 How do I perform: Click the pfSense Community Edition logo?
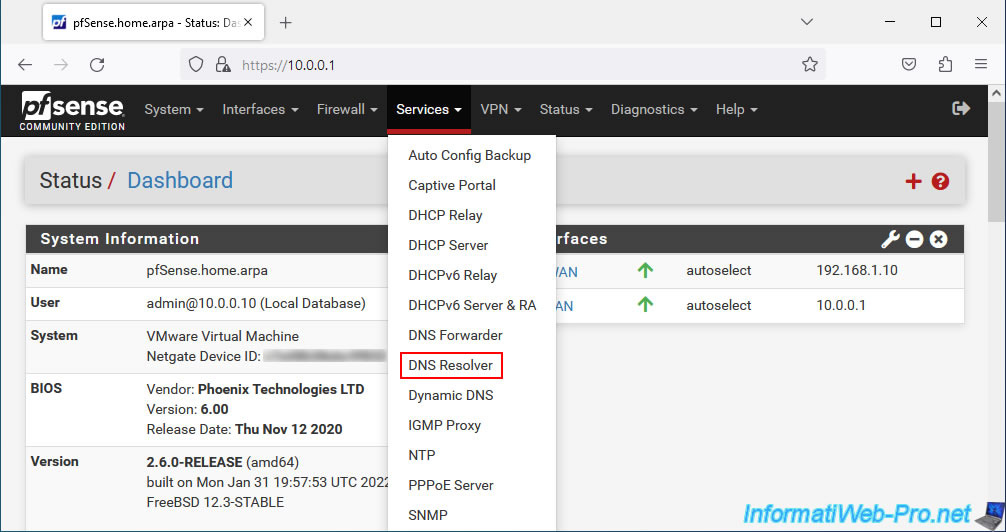pyautogui.click(x=72, y=110)
